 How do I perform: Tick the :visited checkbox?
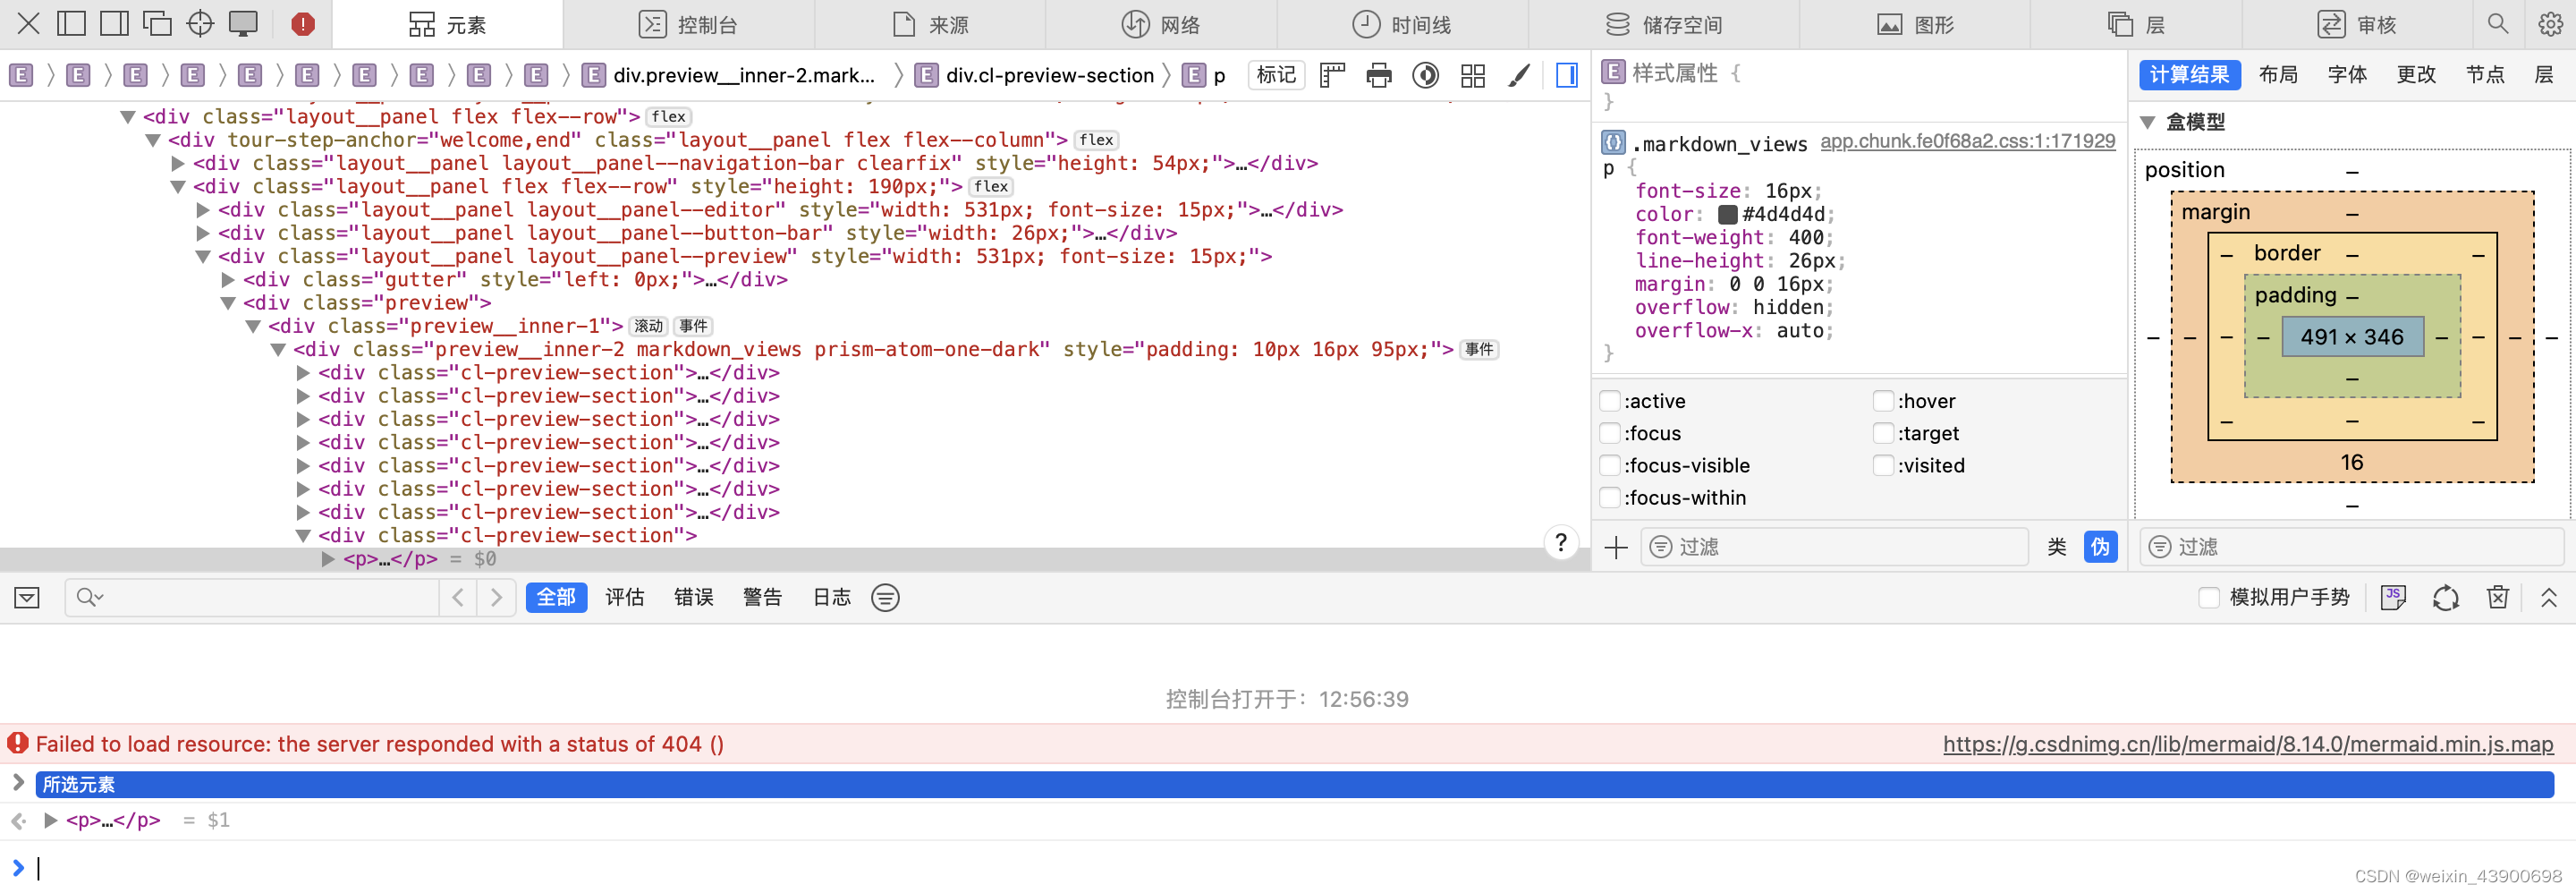[x=1883, y=465]
